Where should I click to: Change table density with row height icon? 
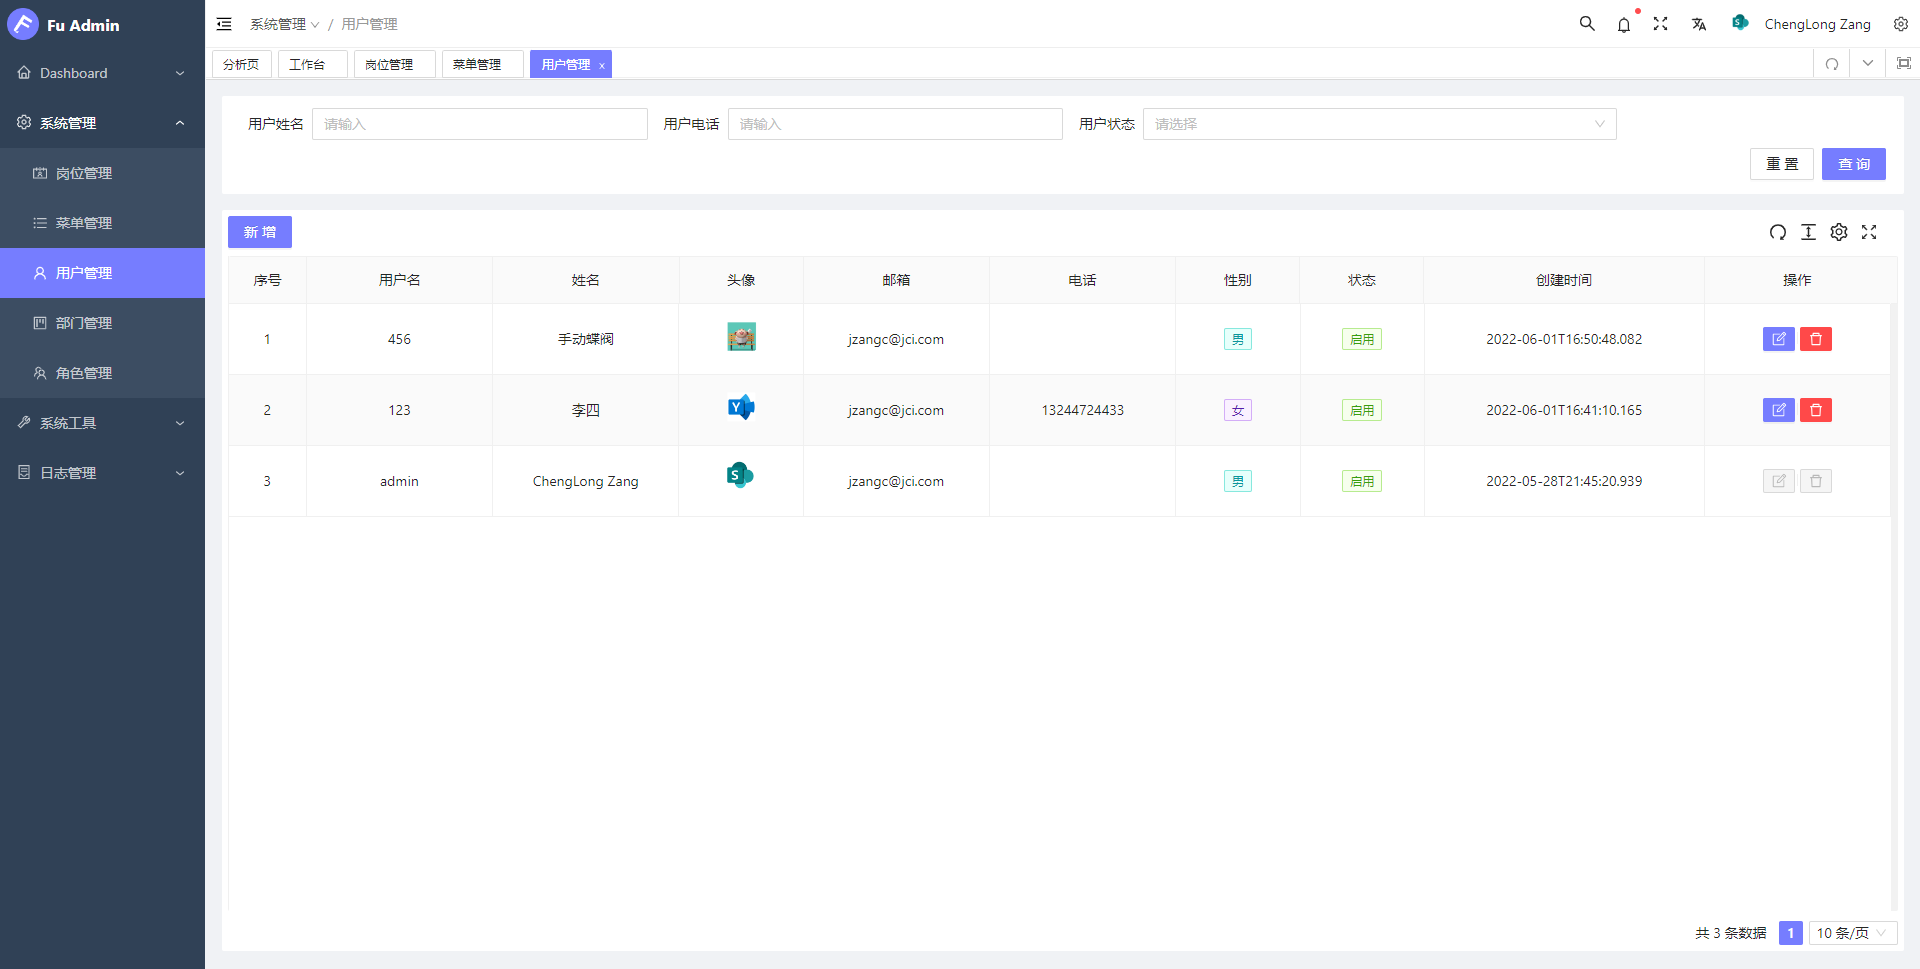pyautogui.click(x=1808, y=232)
